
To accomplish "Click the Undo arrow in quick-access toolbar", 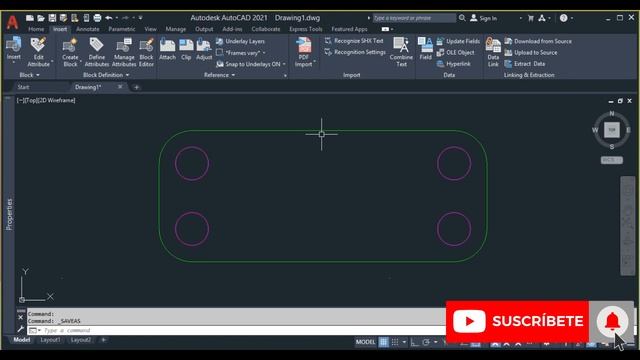I will [x=109, y=18].
